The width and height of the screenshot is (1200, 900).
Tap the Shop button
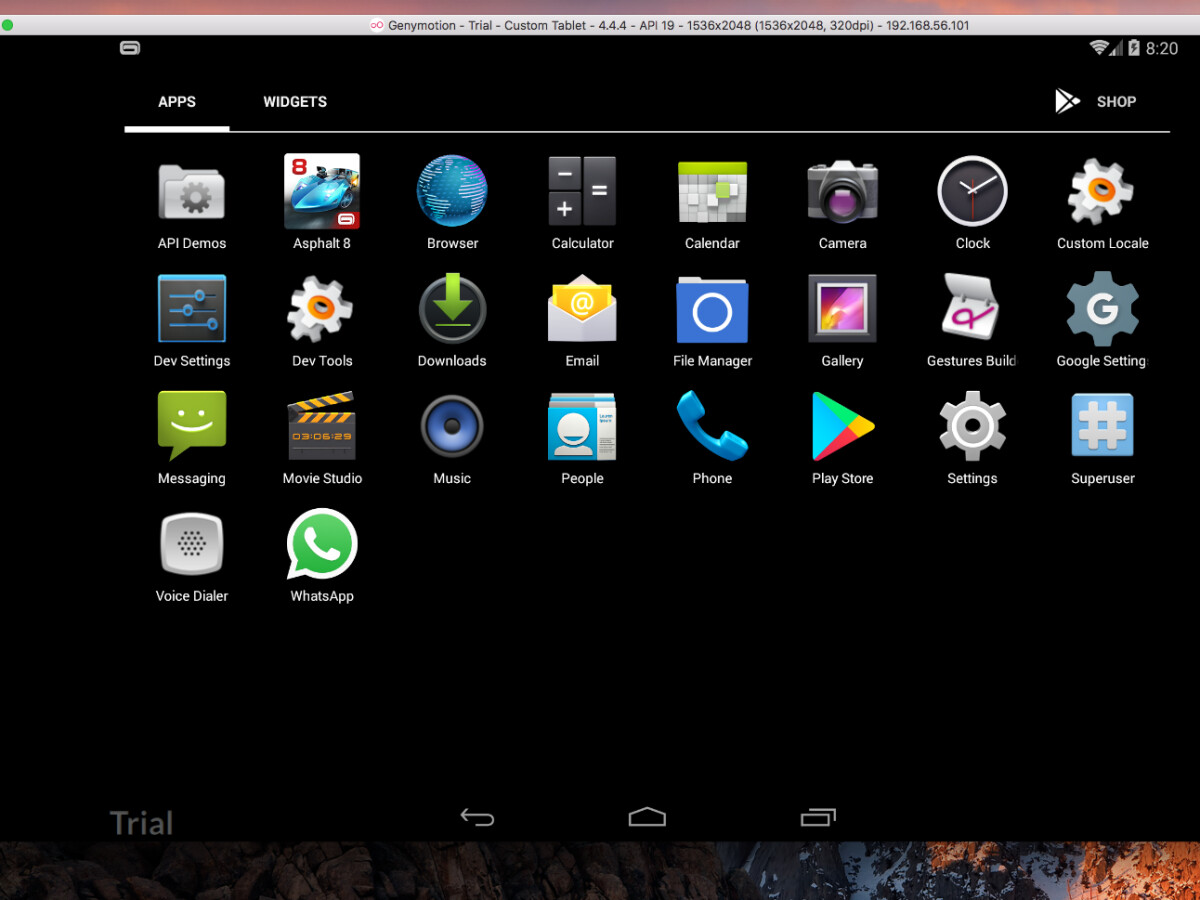pyautogui.click(x=1096, y=102)
